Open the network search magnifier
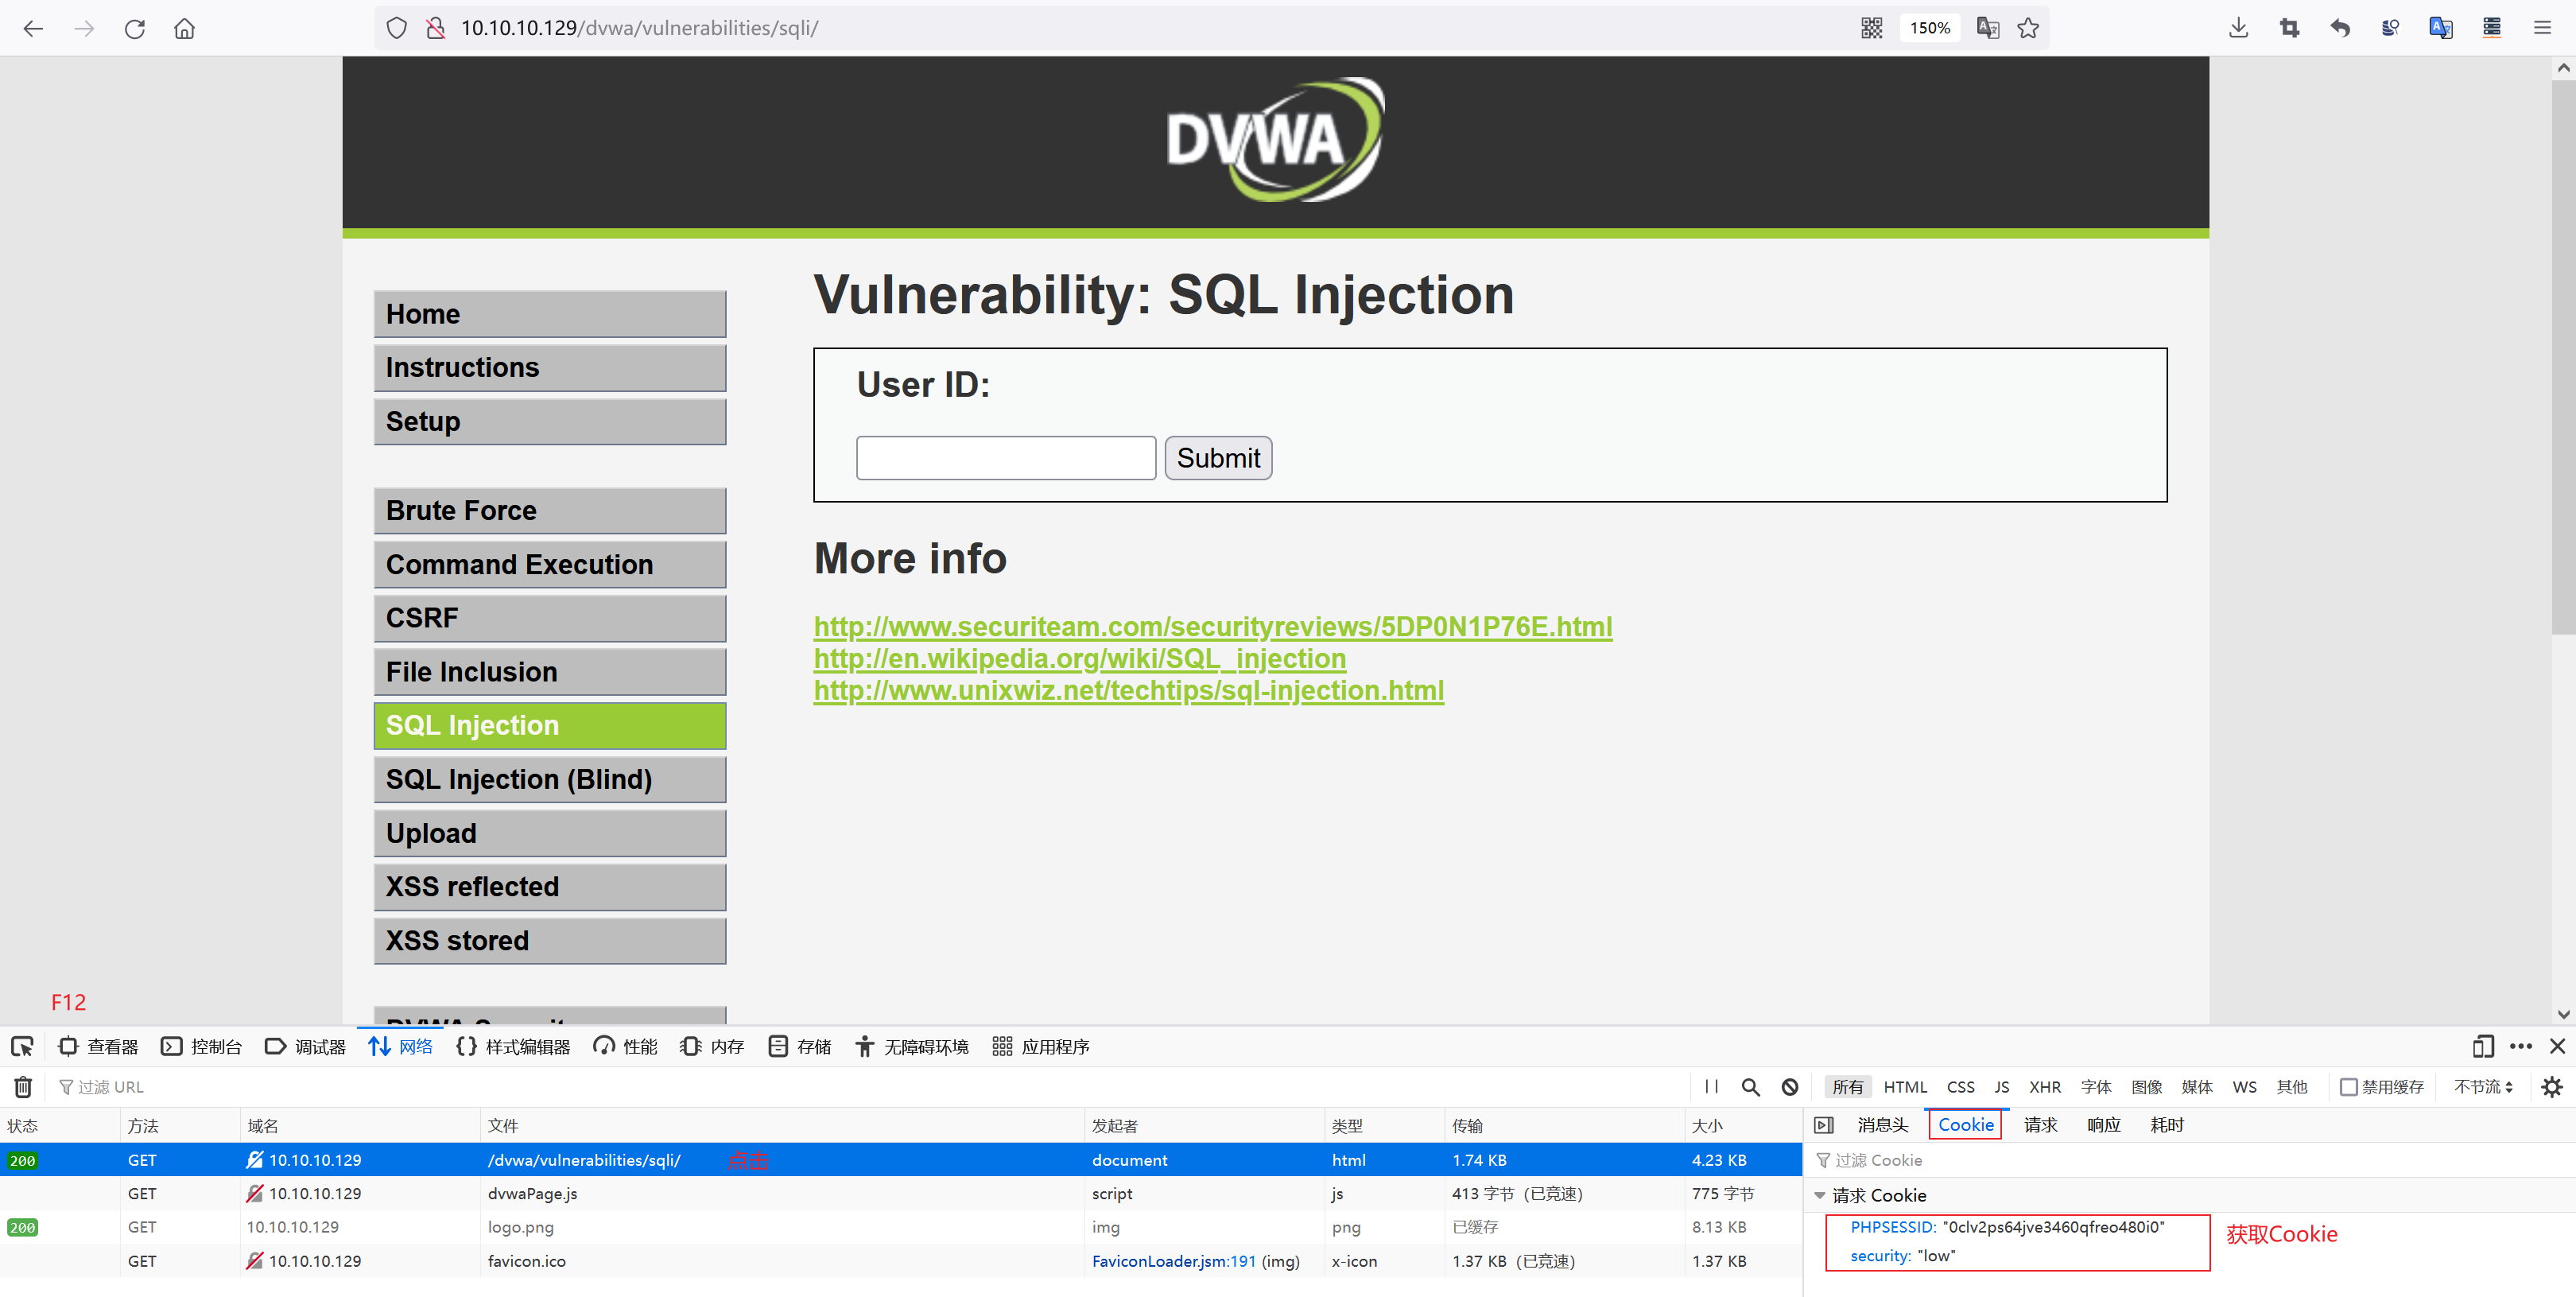Screen dimensions: 2576x1297 pos(1750,1087)
